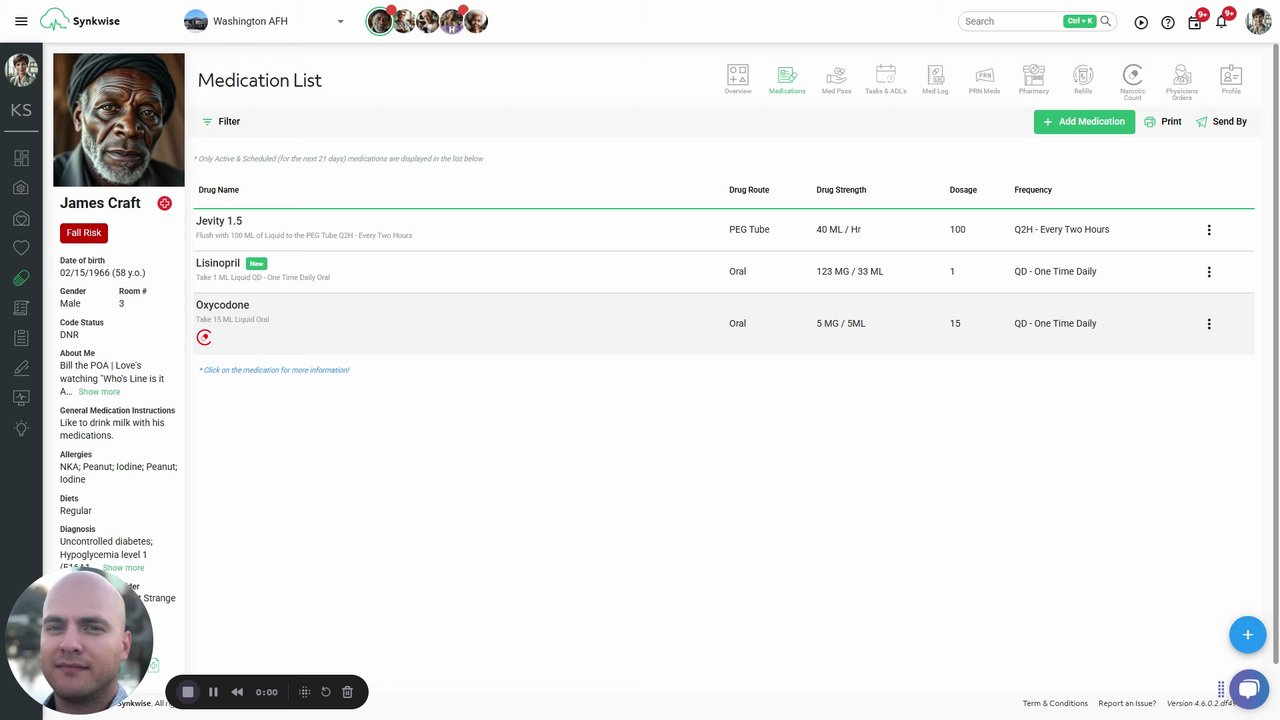
Task: Open the Refills tab
Action: 1083,80
